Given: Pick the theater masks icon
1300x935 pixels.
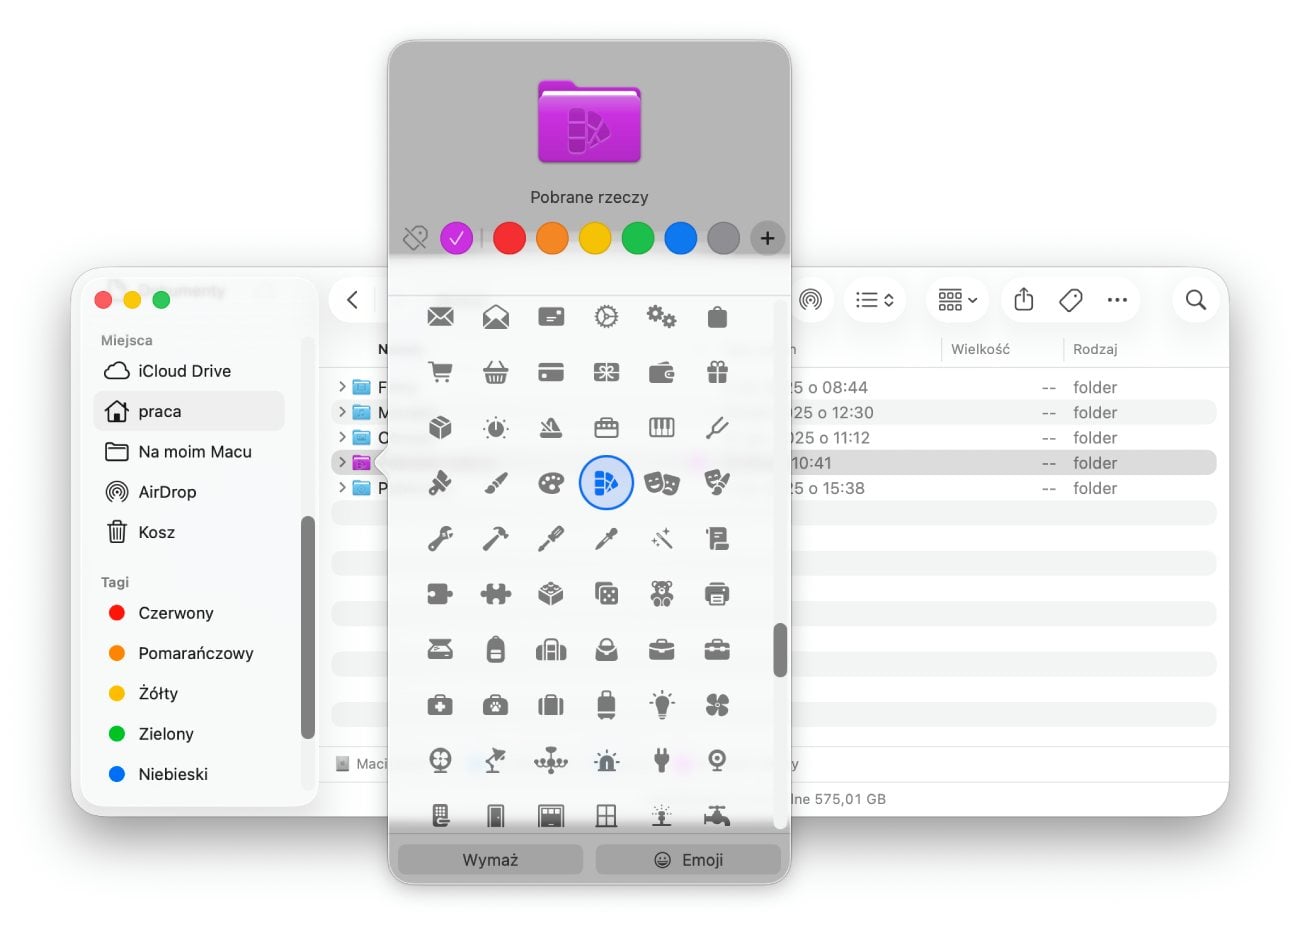Looking at the screenshot, I should pos(661,483).
